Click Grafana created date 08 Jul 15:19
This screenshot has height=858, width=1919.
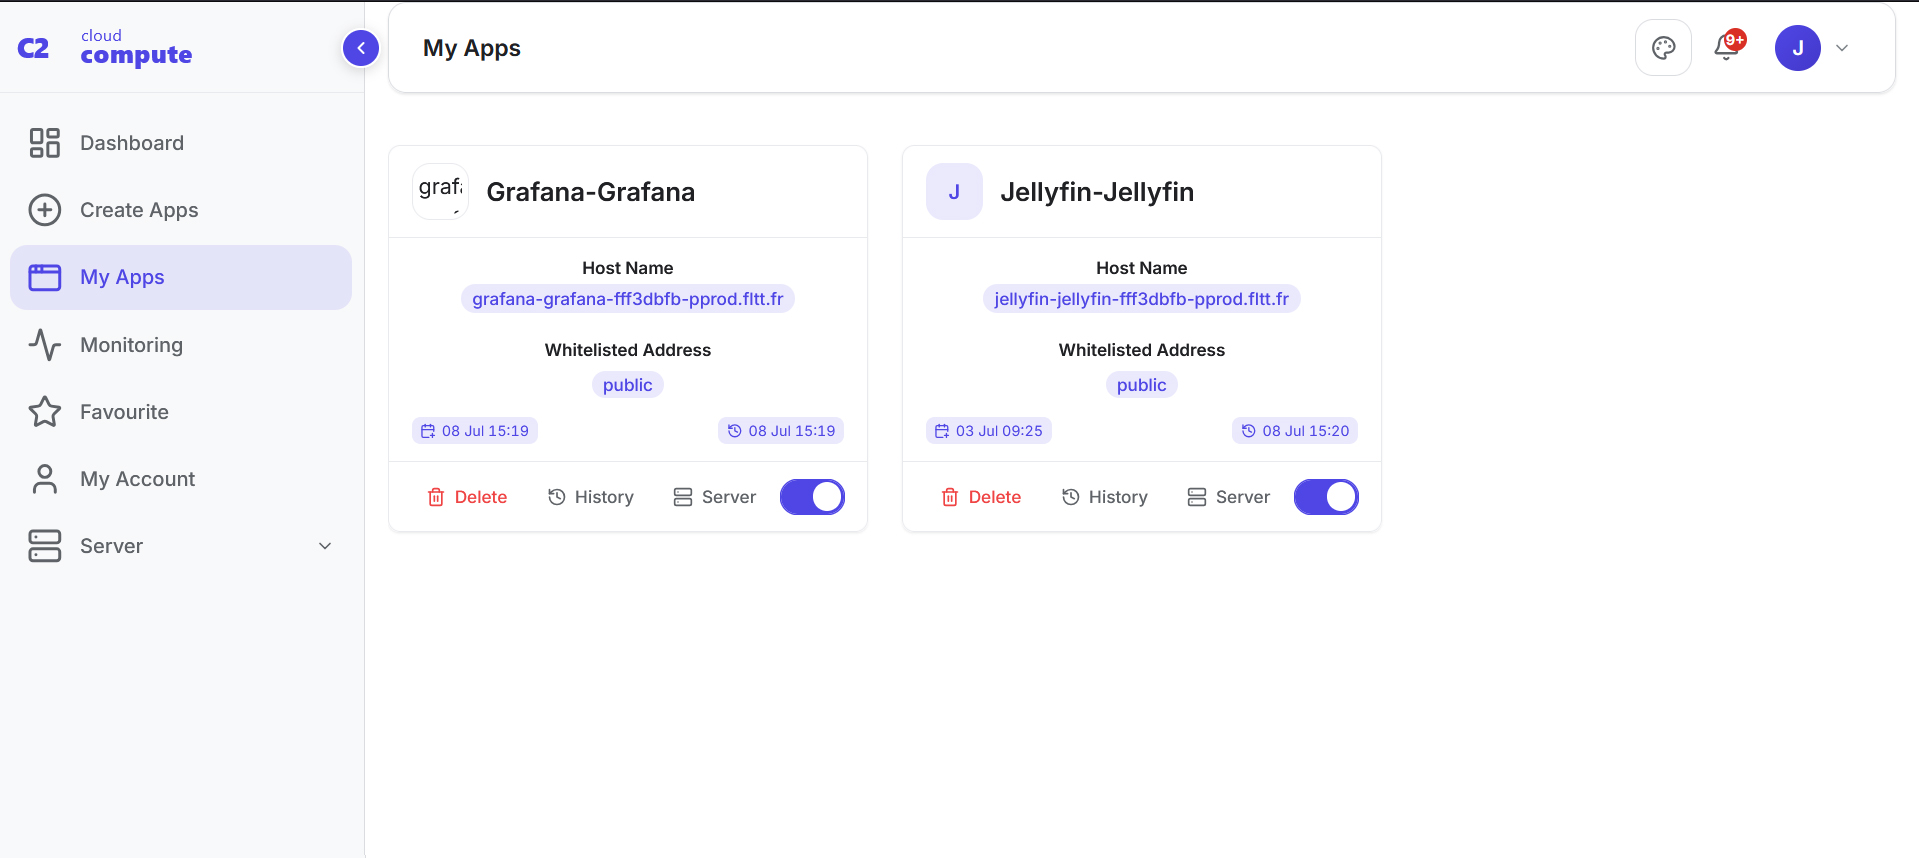point(475,431)
